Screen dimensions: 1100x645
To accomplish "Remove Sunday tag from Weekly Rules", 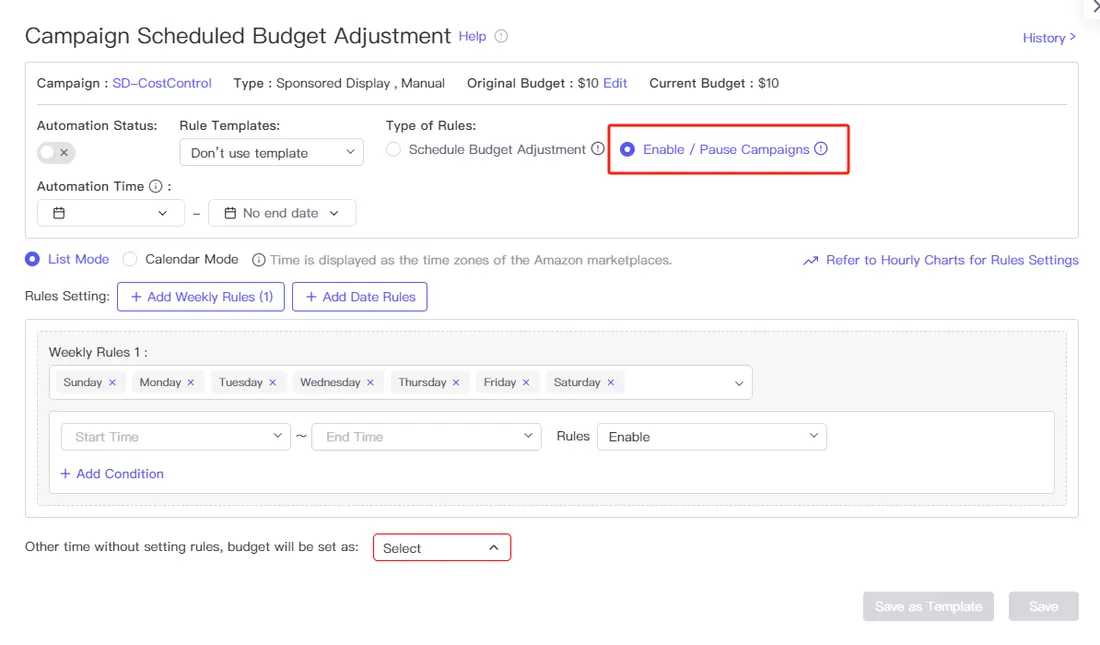I will click(112, 383).
